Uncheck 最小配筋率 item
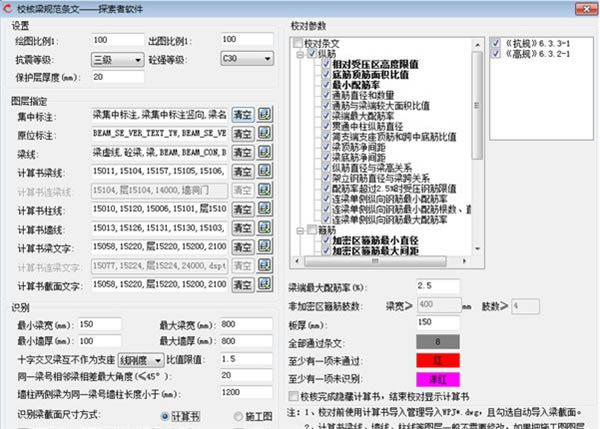600x429 pixels. tap(326, 85)
